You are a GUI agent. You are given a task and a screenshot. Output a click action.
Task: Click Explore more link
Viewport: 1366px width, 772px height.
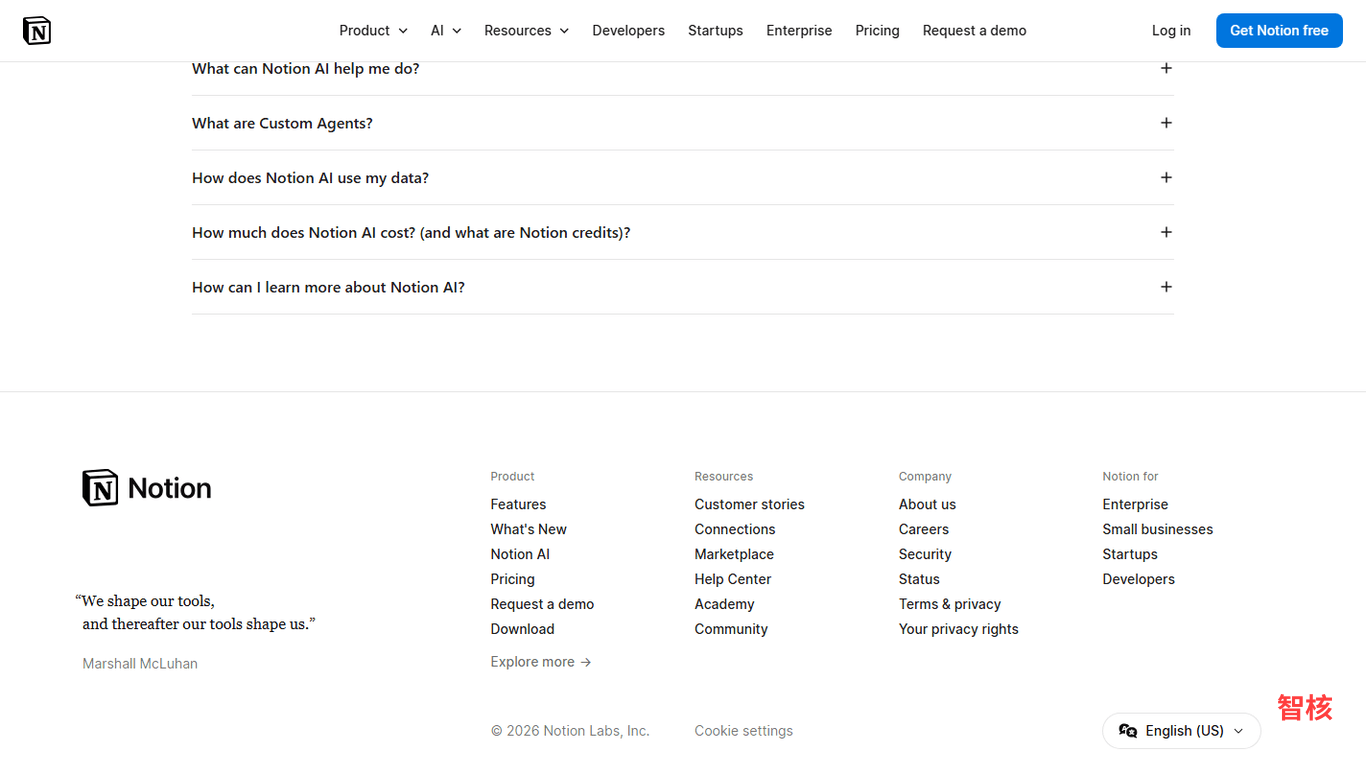[541, 662]
